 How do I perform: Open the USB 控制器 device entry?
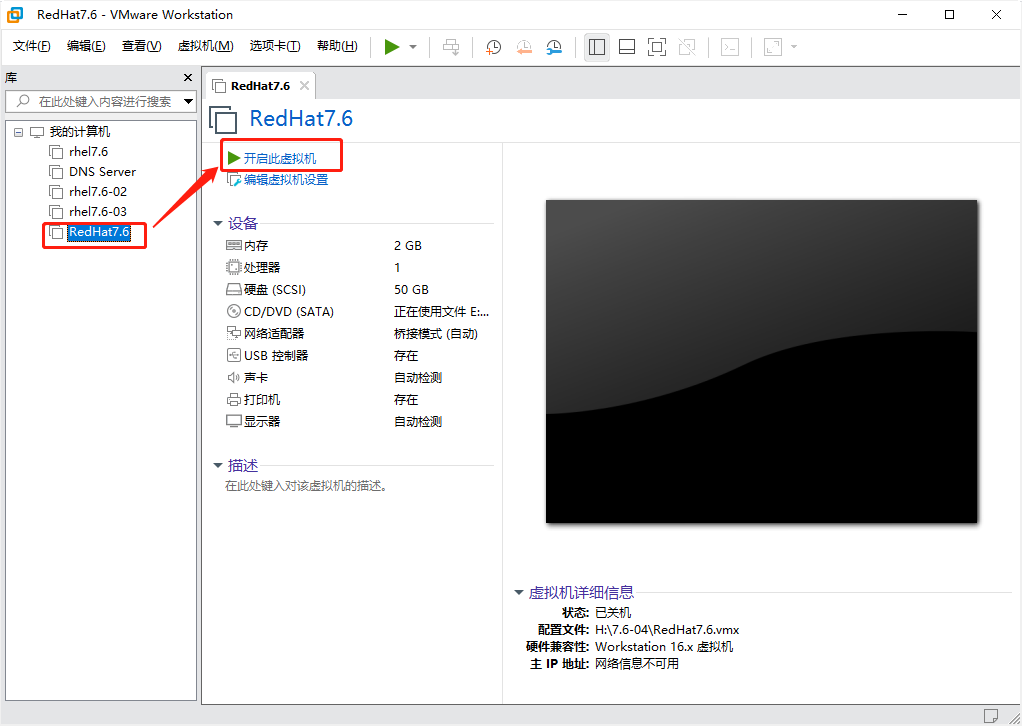click(275, 355)
